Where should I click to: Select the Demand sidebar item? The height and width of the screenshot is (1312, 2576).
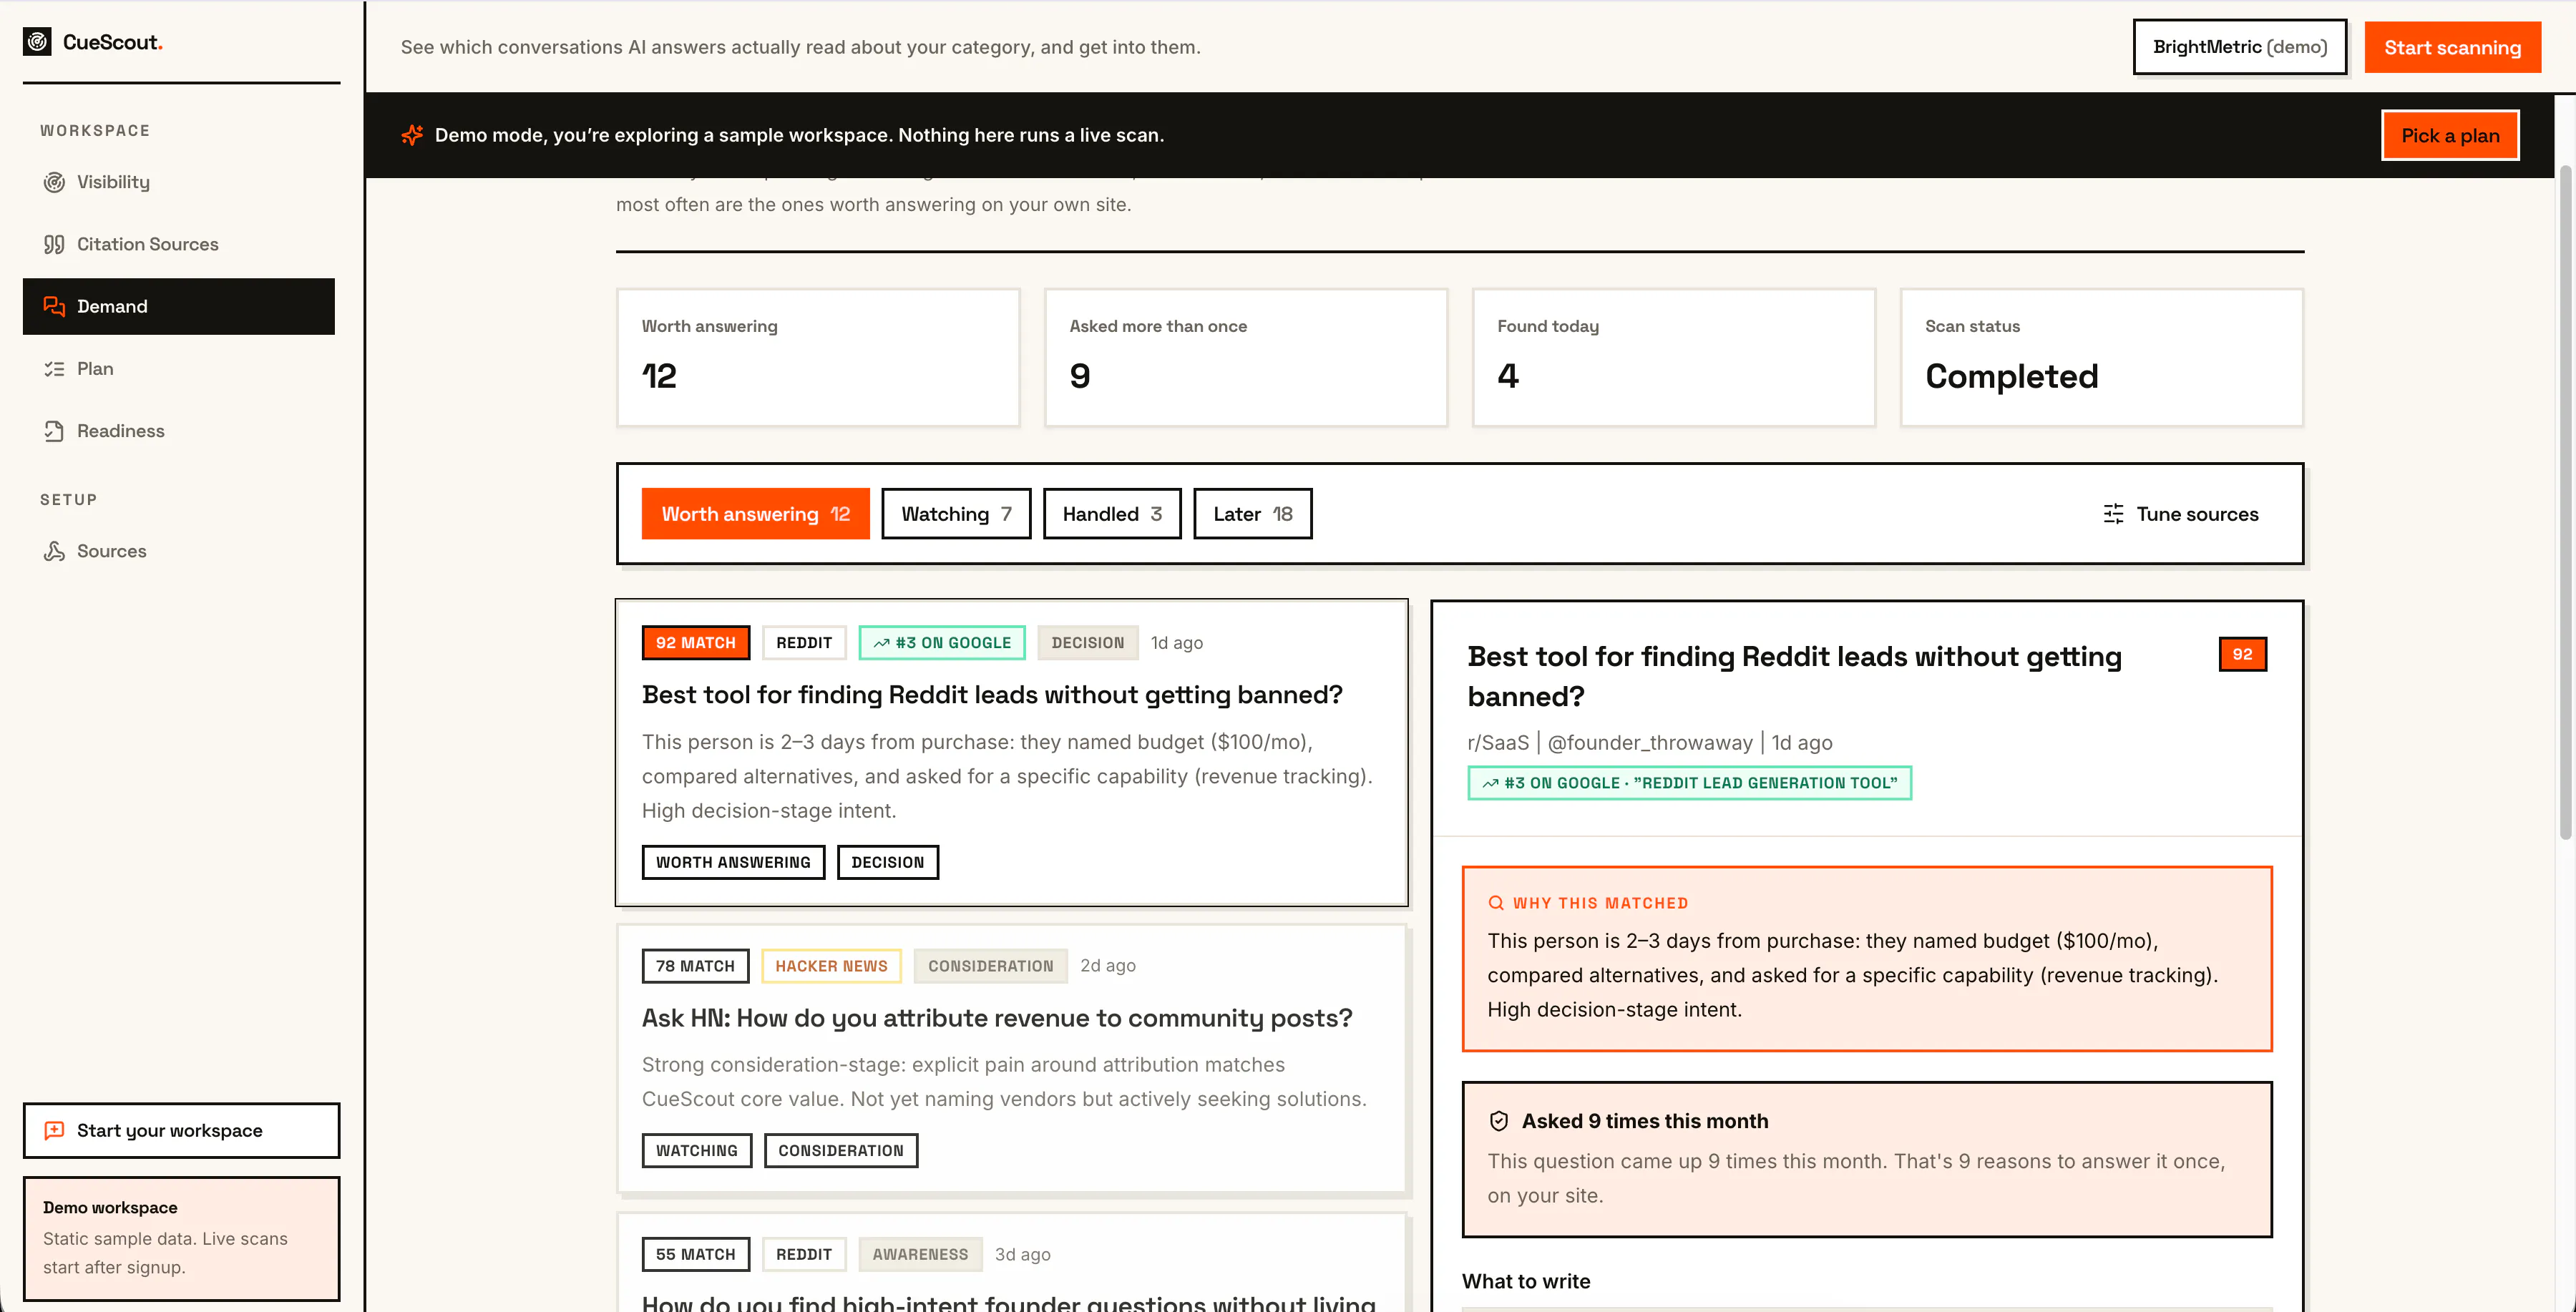[x=179, y=306]
